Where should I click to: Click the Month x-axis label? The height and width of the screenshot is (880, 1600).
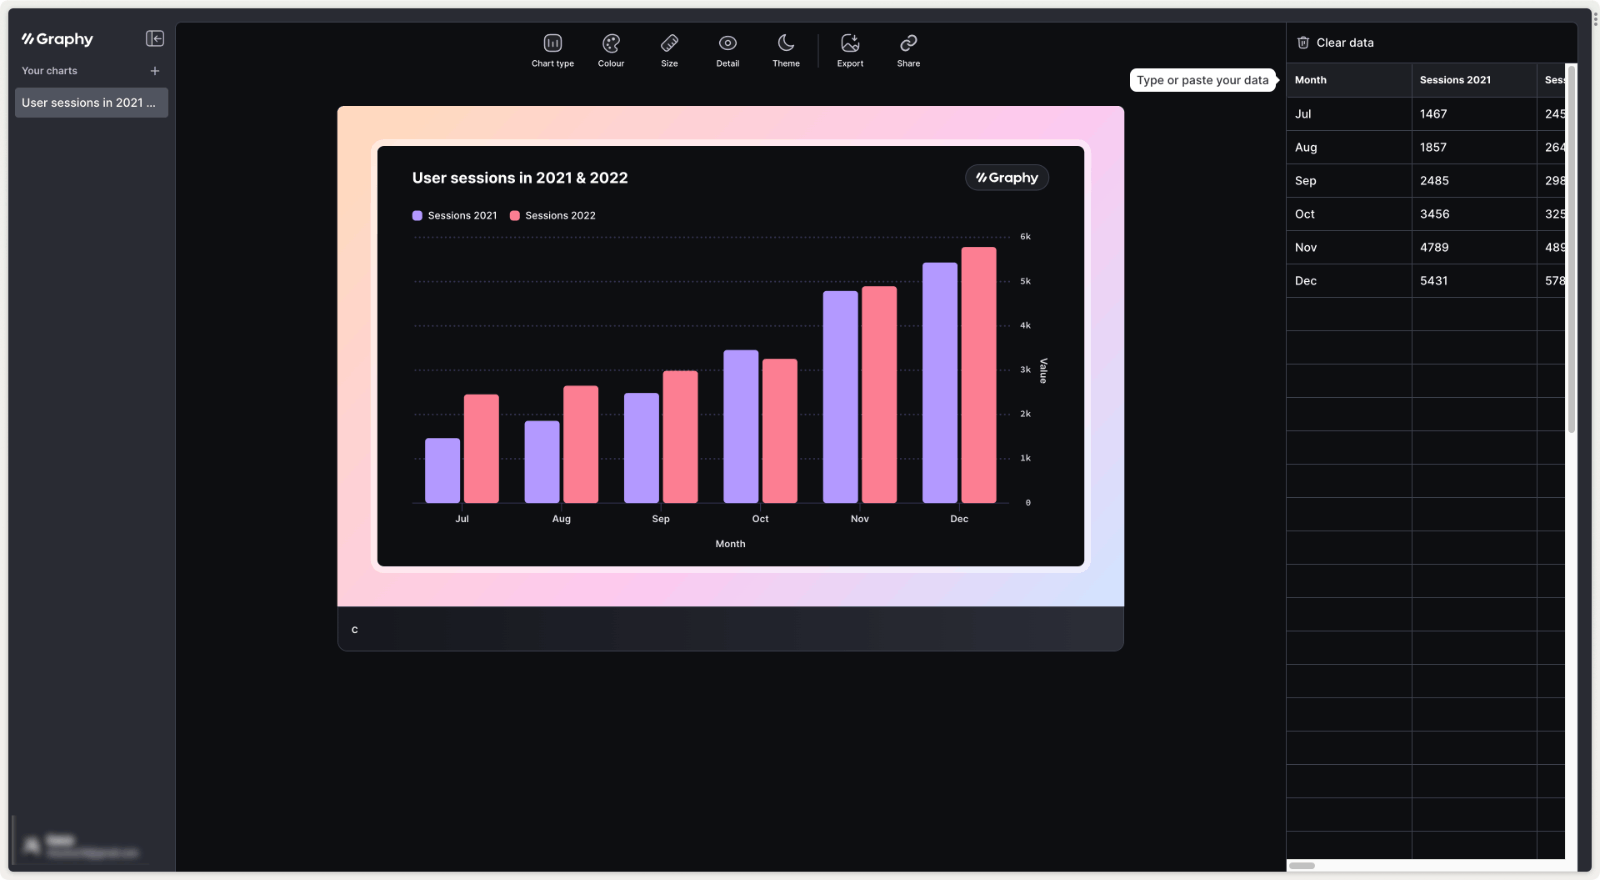730,544
